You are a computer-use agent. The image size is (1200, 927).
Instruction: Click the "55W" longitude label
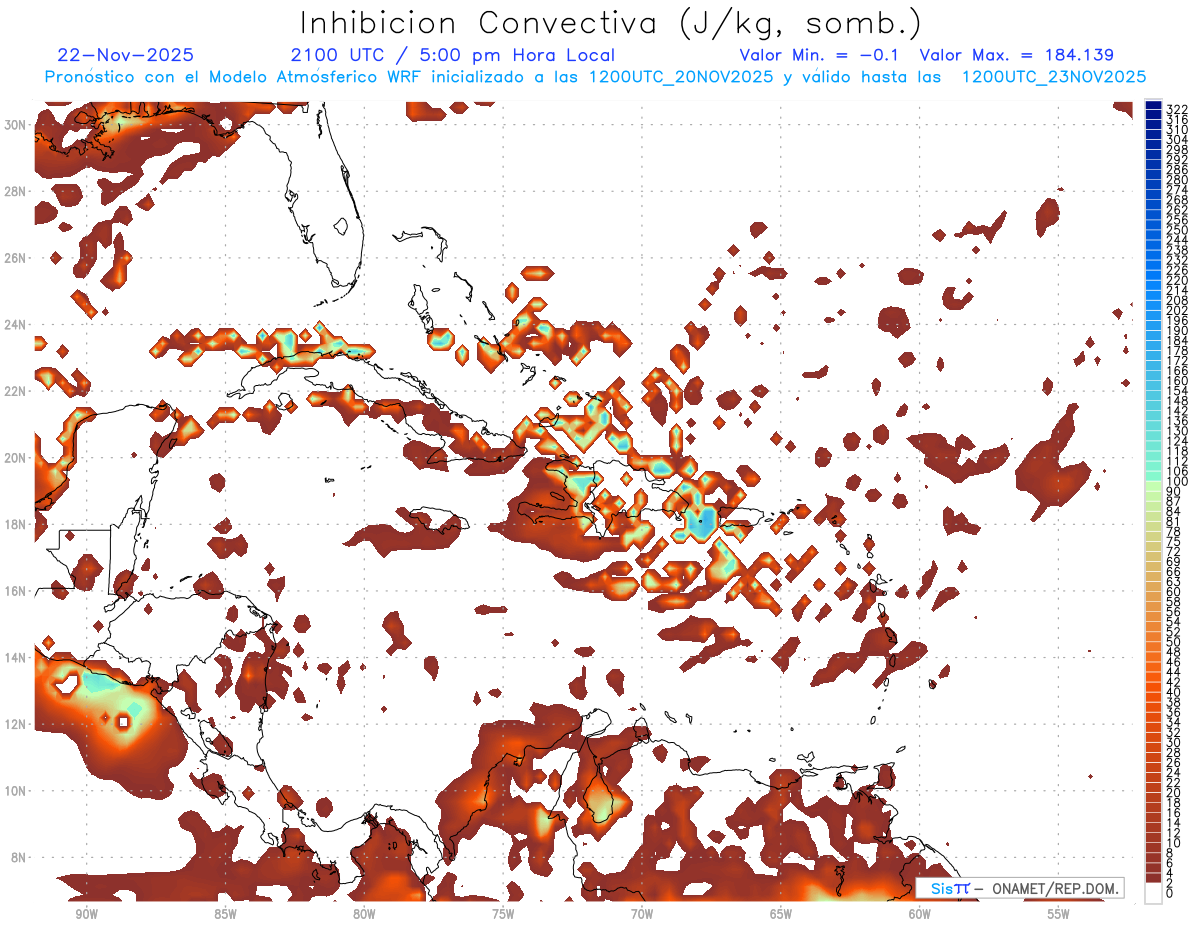(x=1059, y=914)
